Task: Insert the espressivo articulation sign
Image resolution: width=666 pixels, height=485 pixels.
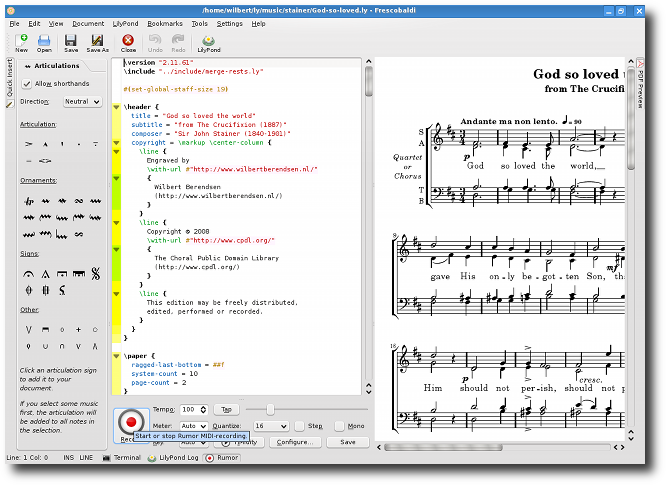Action: [x=45, y=161]
